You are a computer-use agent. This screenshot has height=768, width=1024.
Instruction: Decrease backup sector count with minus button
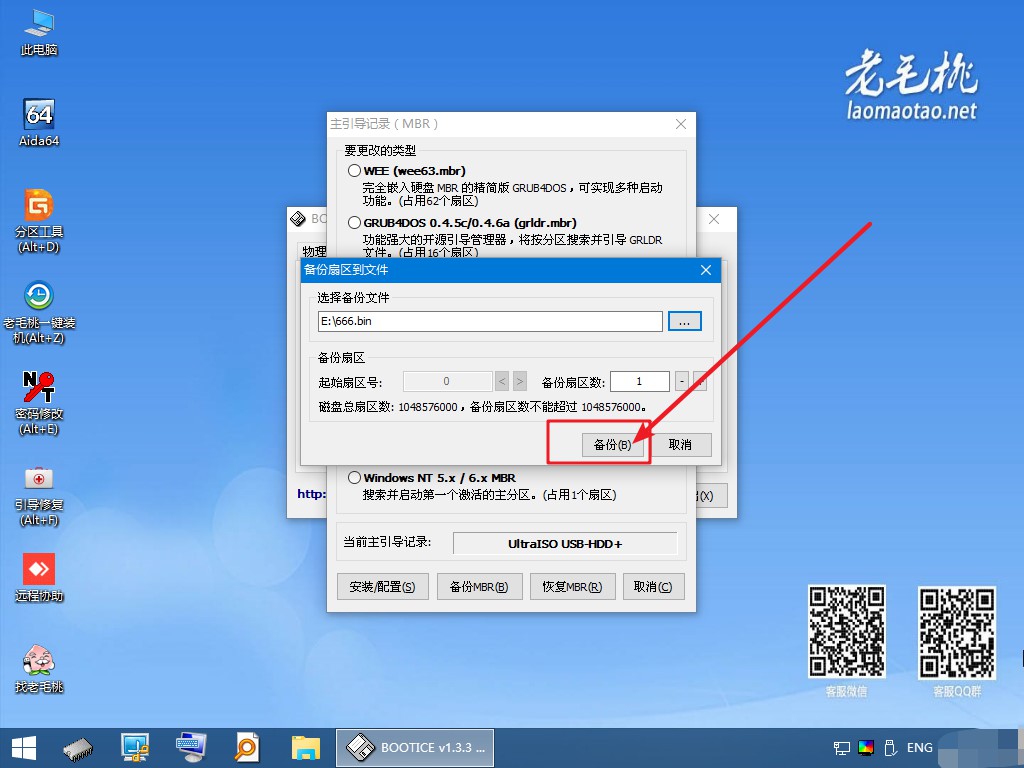click(682, 381)
